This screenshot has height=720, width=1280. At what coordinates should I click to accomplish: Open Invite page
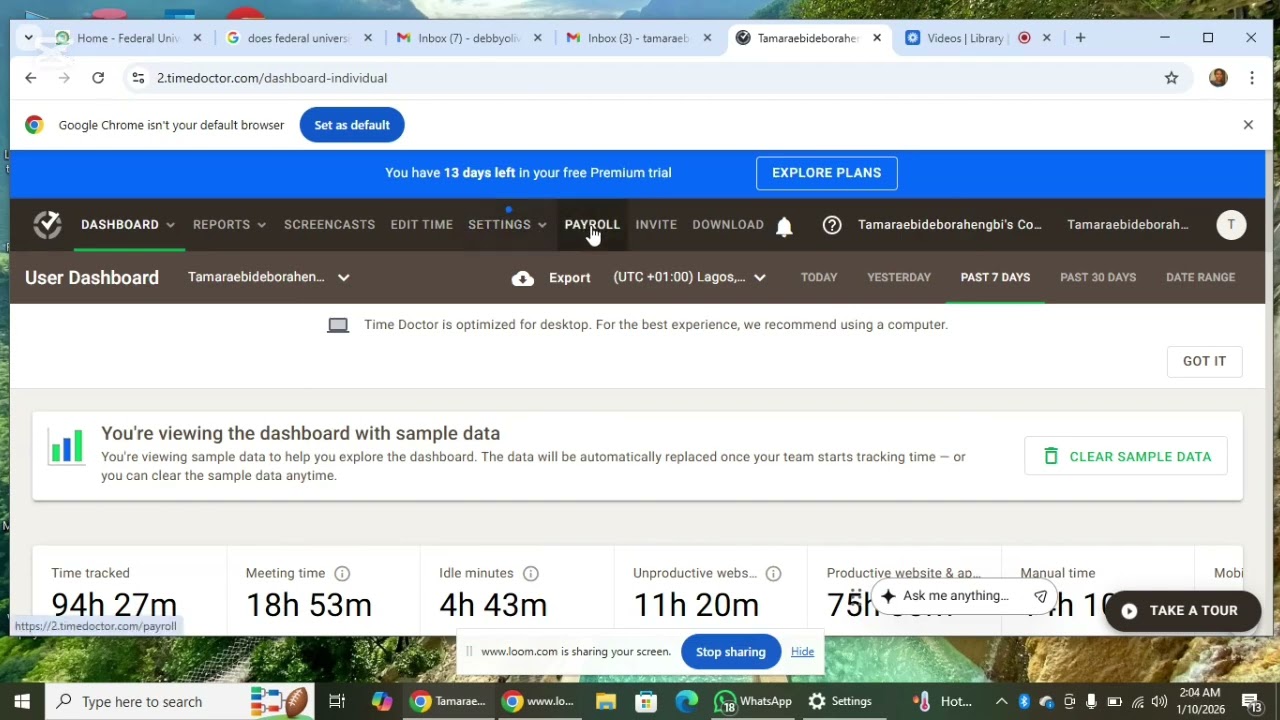pyautogui.click(x=656, y=225)
